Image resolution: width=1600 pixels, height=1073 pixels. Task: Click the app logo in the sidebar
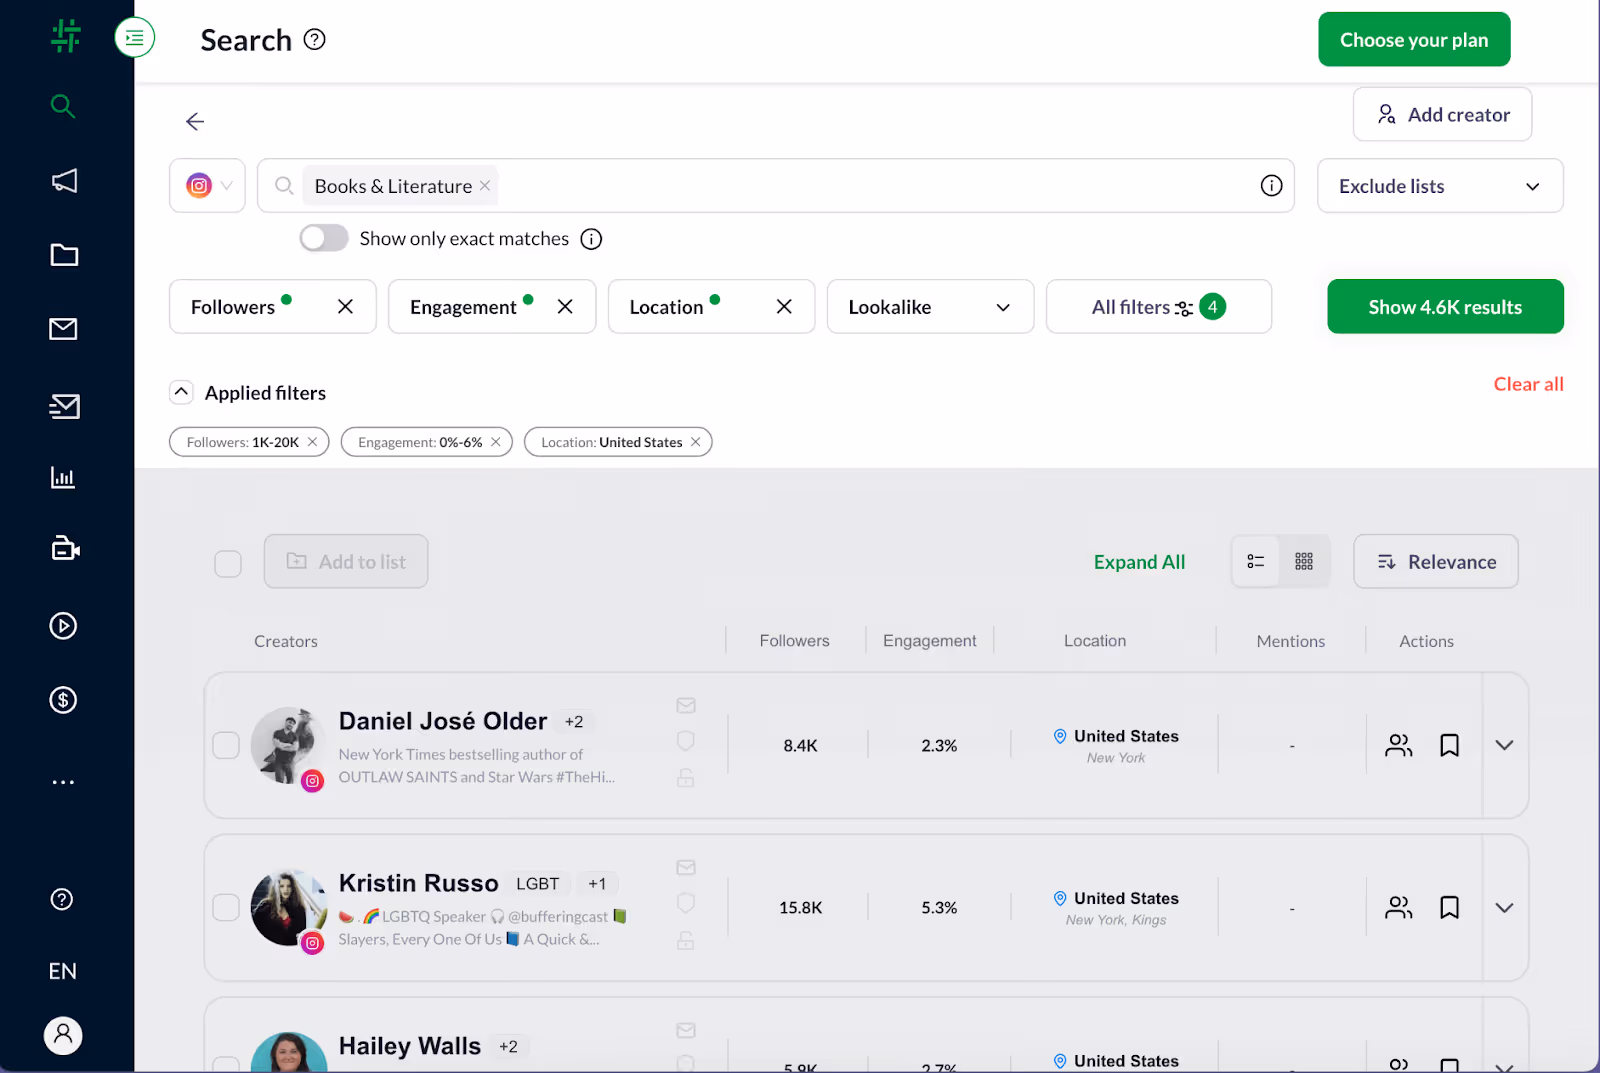66,37
